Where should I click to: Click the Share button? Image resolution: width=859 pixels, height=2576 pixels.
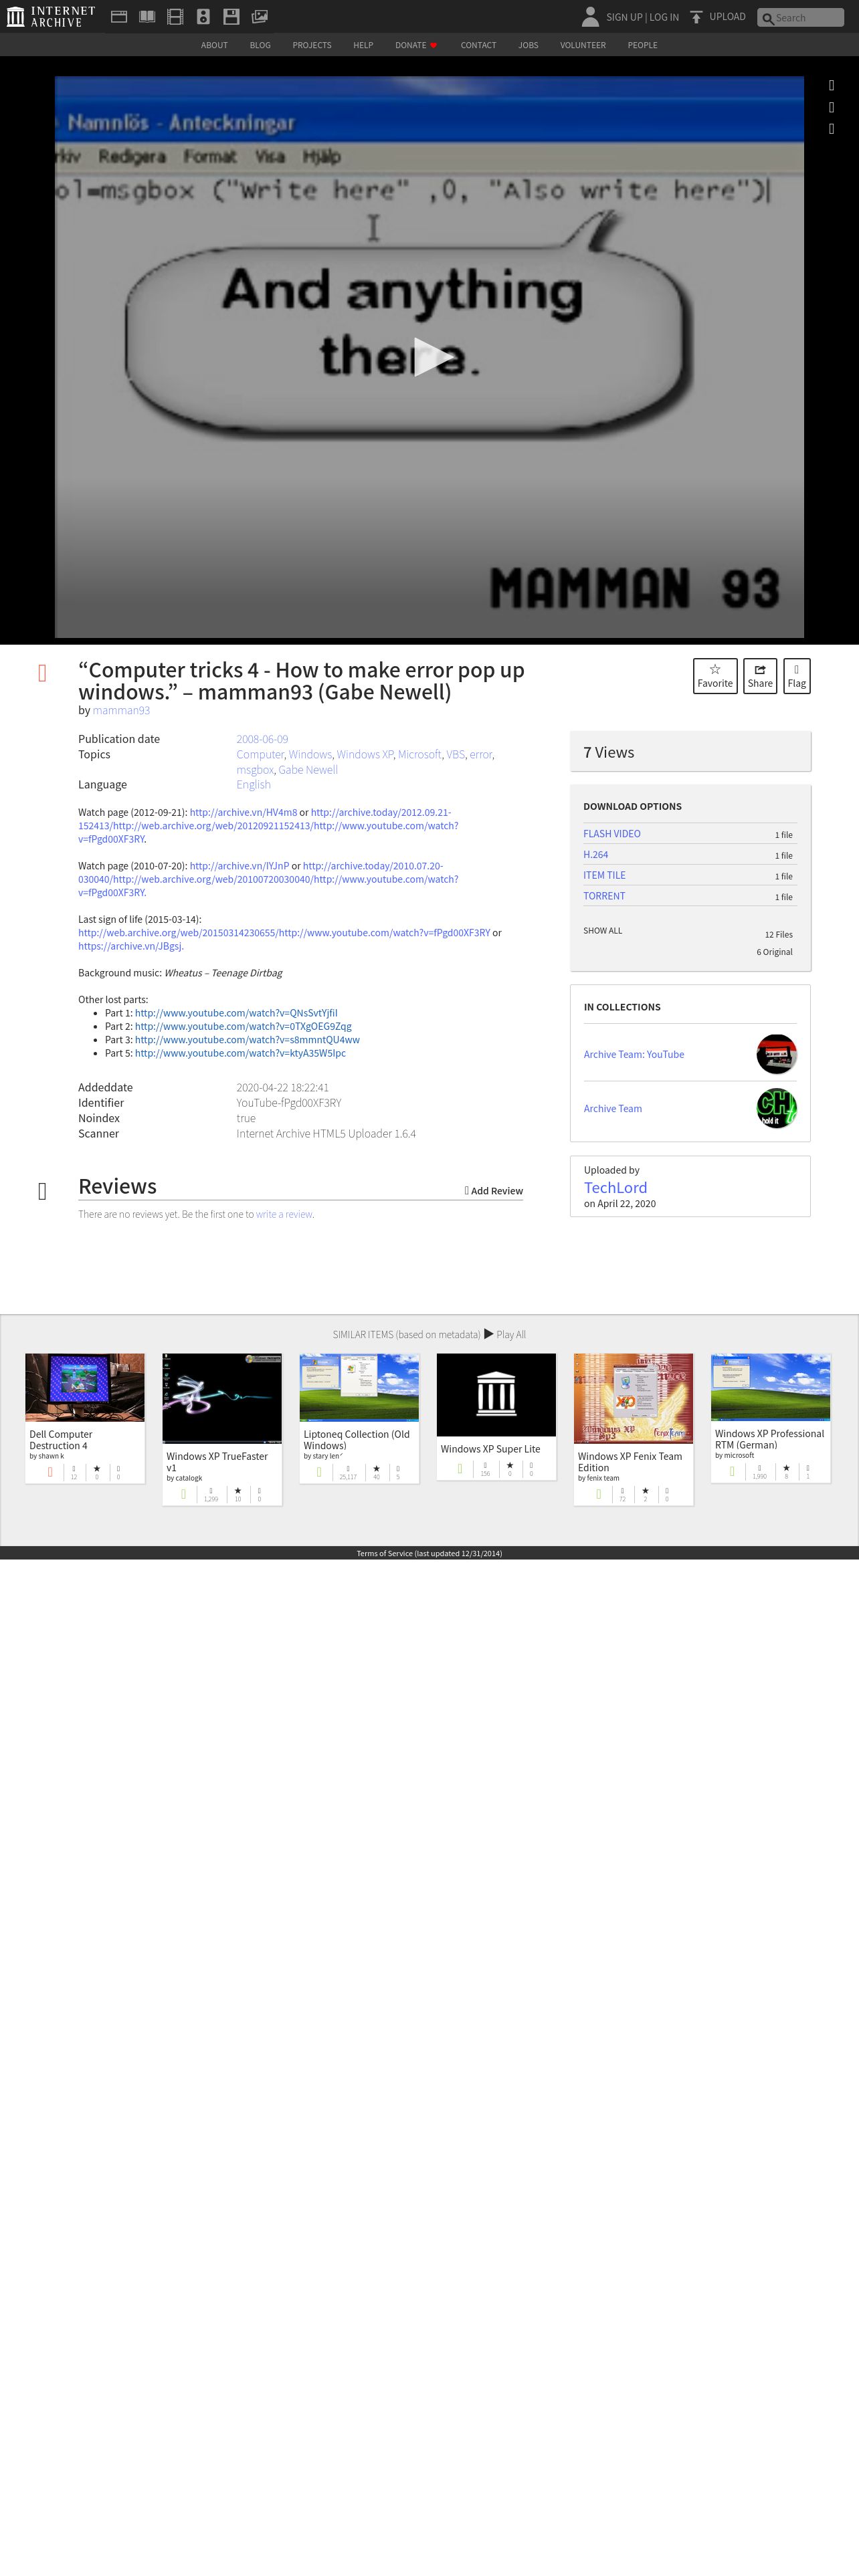(760, 676)
